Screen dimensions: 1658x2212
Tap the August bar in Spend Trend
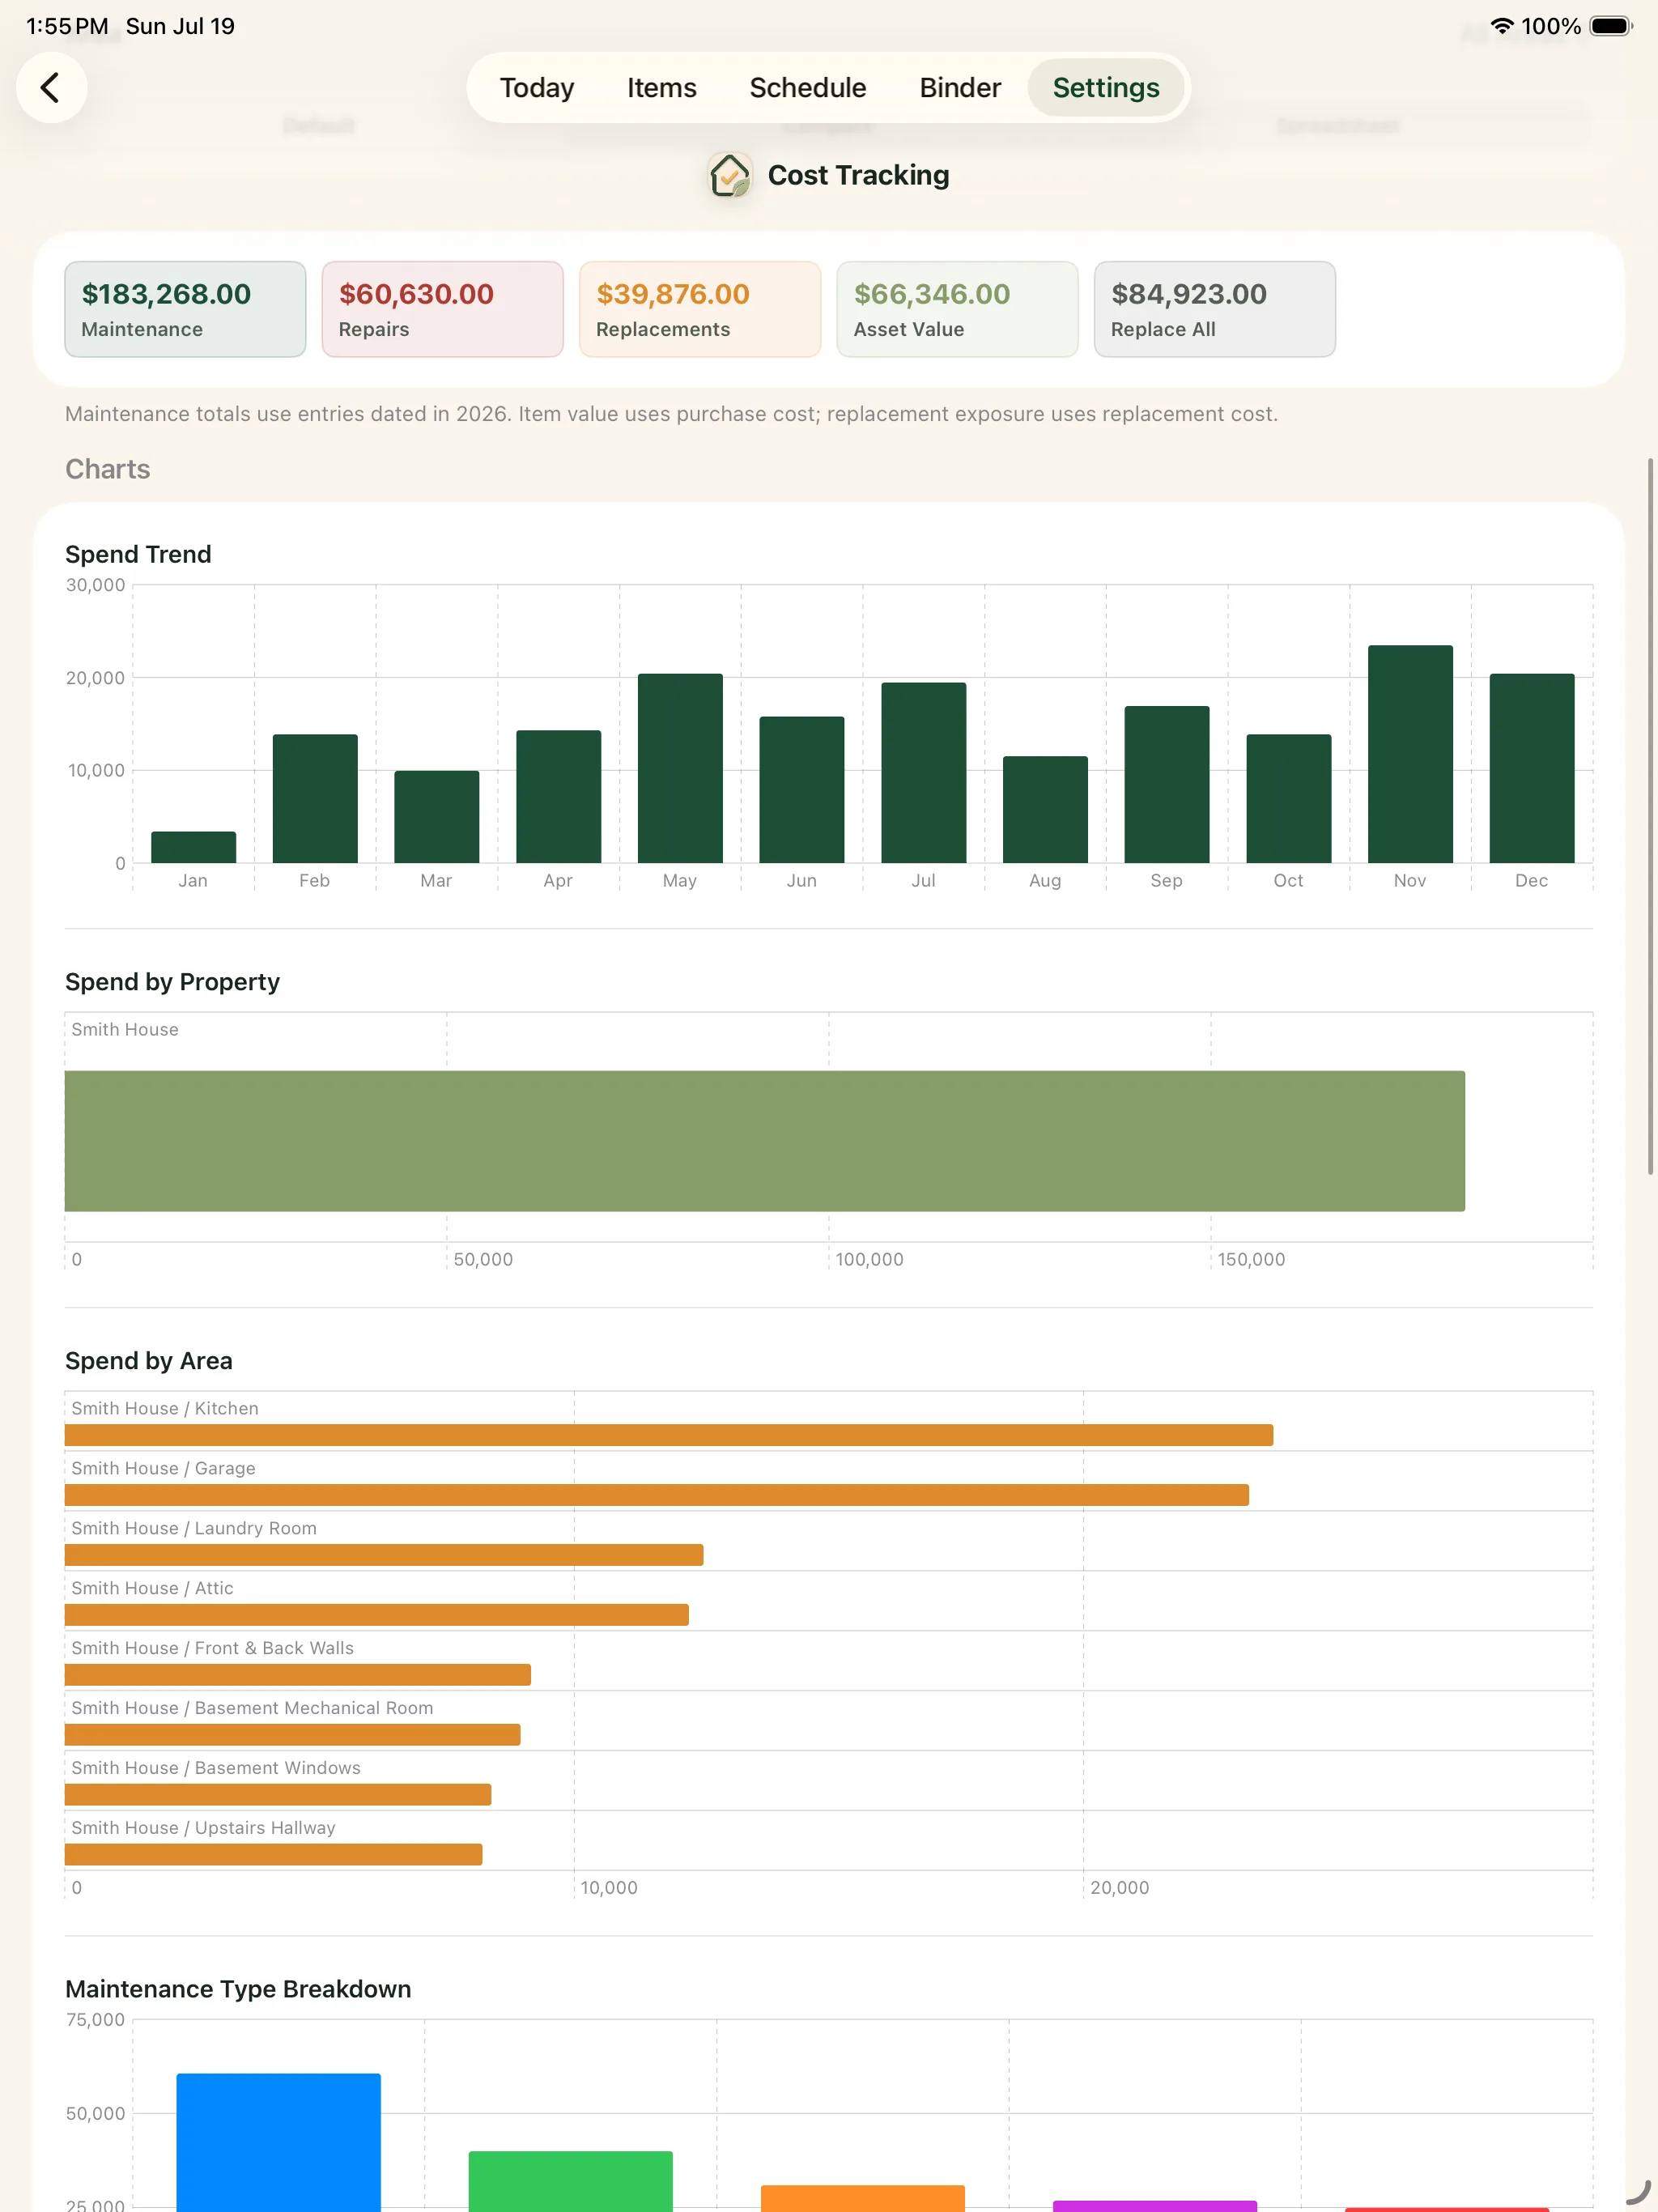coord(1045,809)
